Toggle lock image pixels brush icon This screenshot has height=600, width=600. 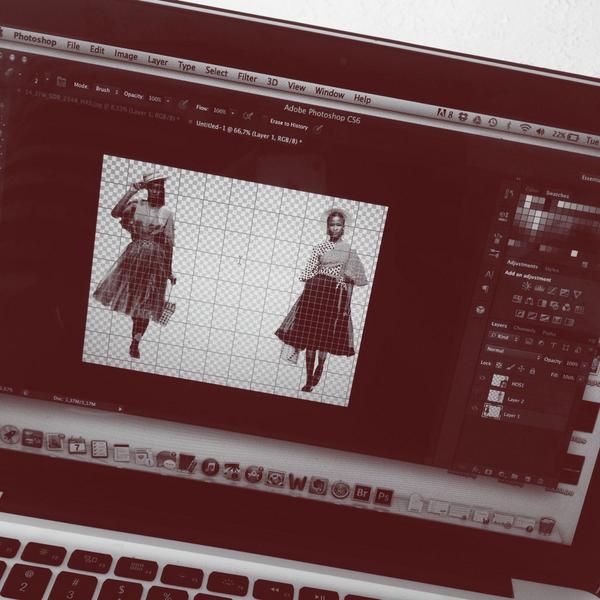(510, 367)
